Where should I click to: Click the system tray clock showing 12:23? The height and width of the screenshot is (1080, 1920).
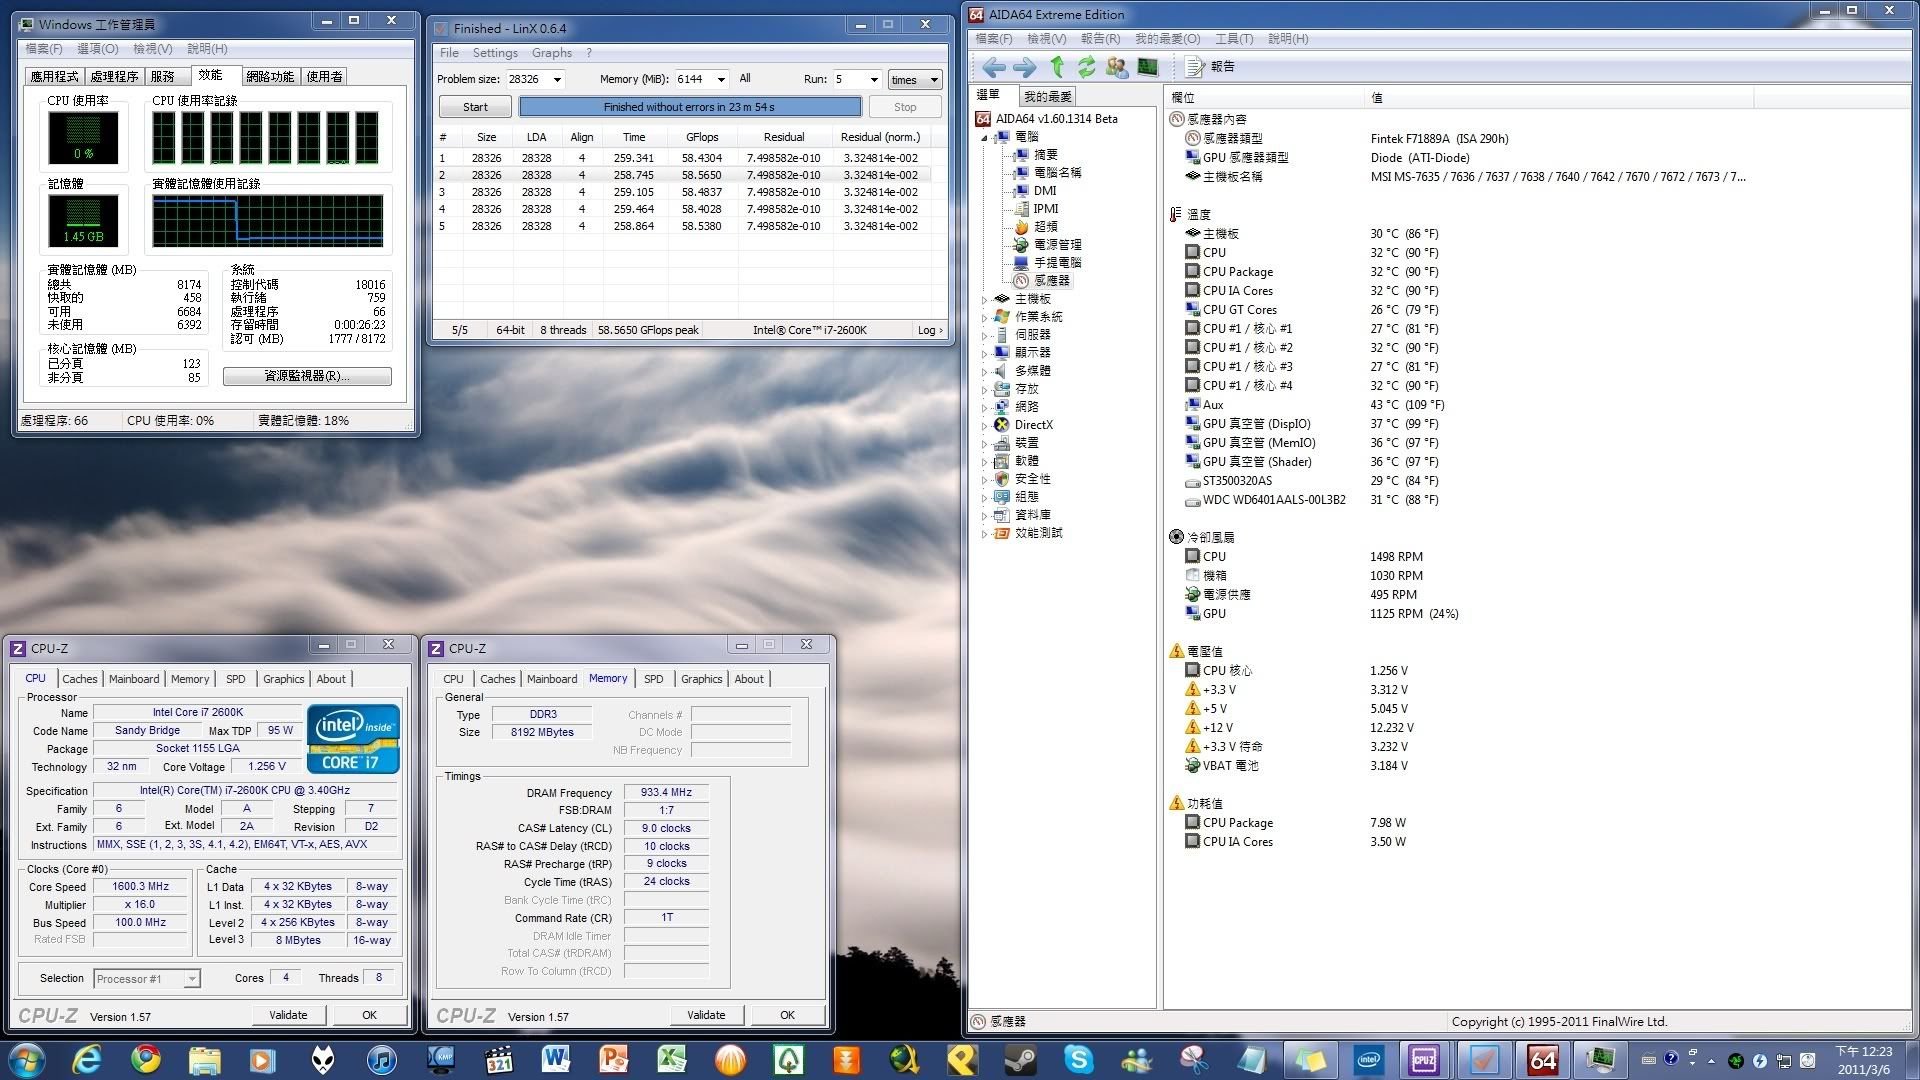[x=1864, y=1060]
